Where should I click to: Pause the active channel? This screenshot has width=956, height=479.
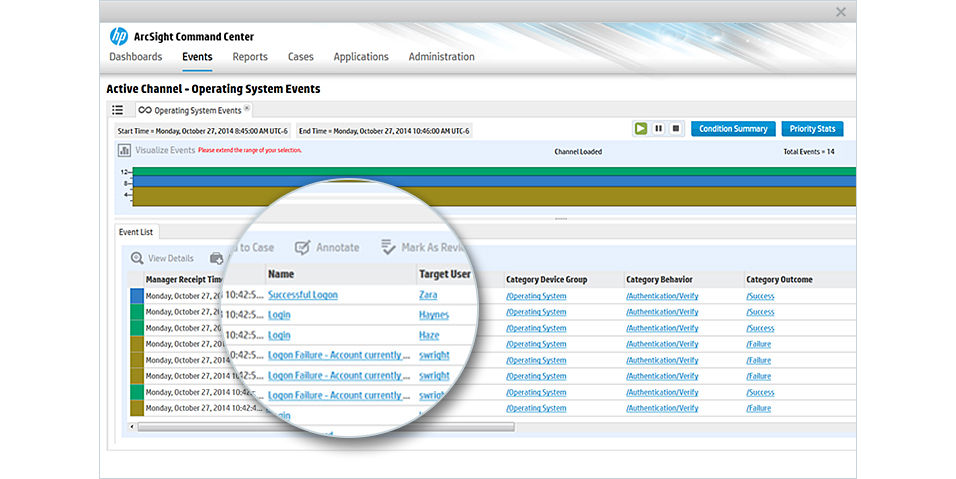(658, 129)
